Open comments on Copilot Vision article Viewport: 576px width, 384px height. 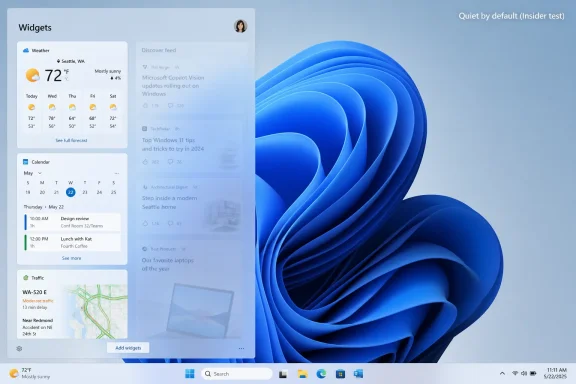tap(170, 105)
